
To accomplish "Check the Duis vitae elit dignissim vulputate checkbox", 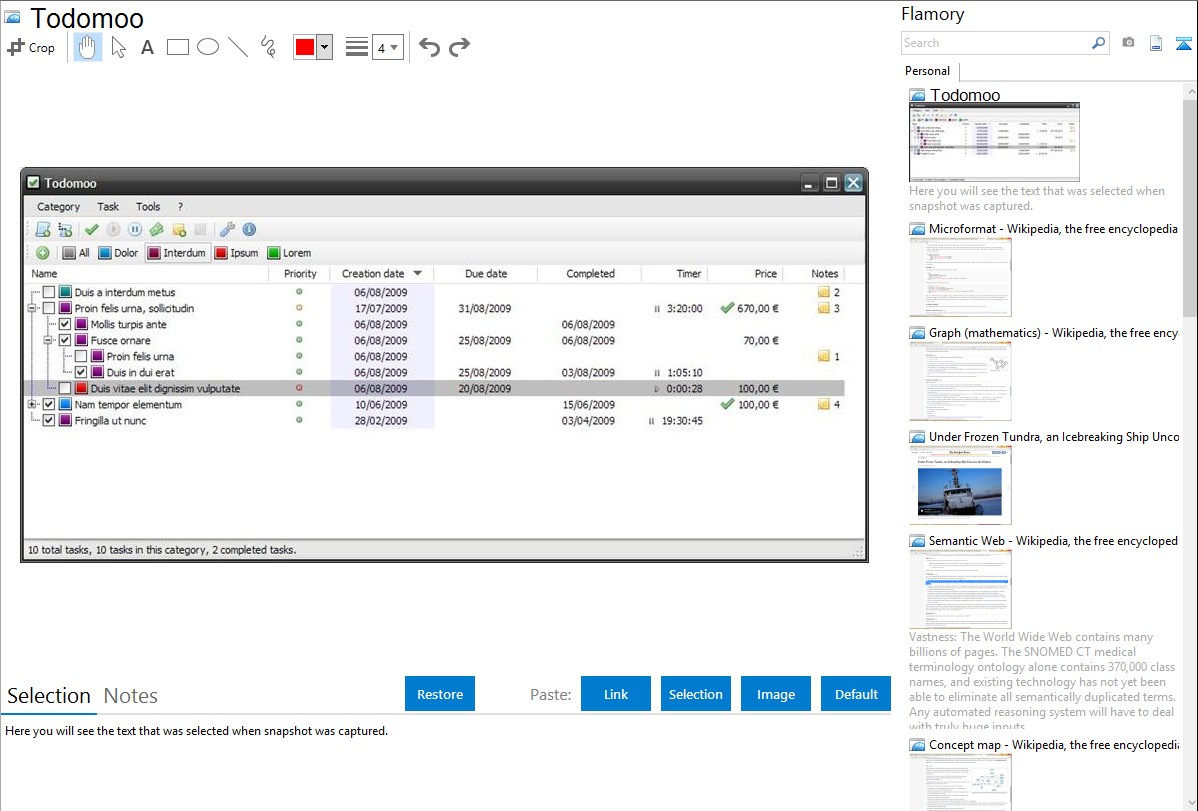I will pos(65,388).
